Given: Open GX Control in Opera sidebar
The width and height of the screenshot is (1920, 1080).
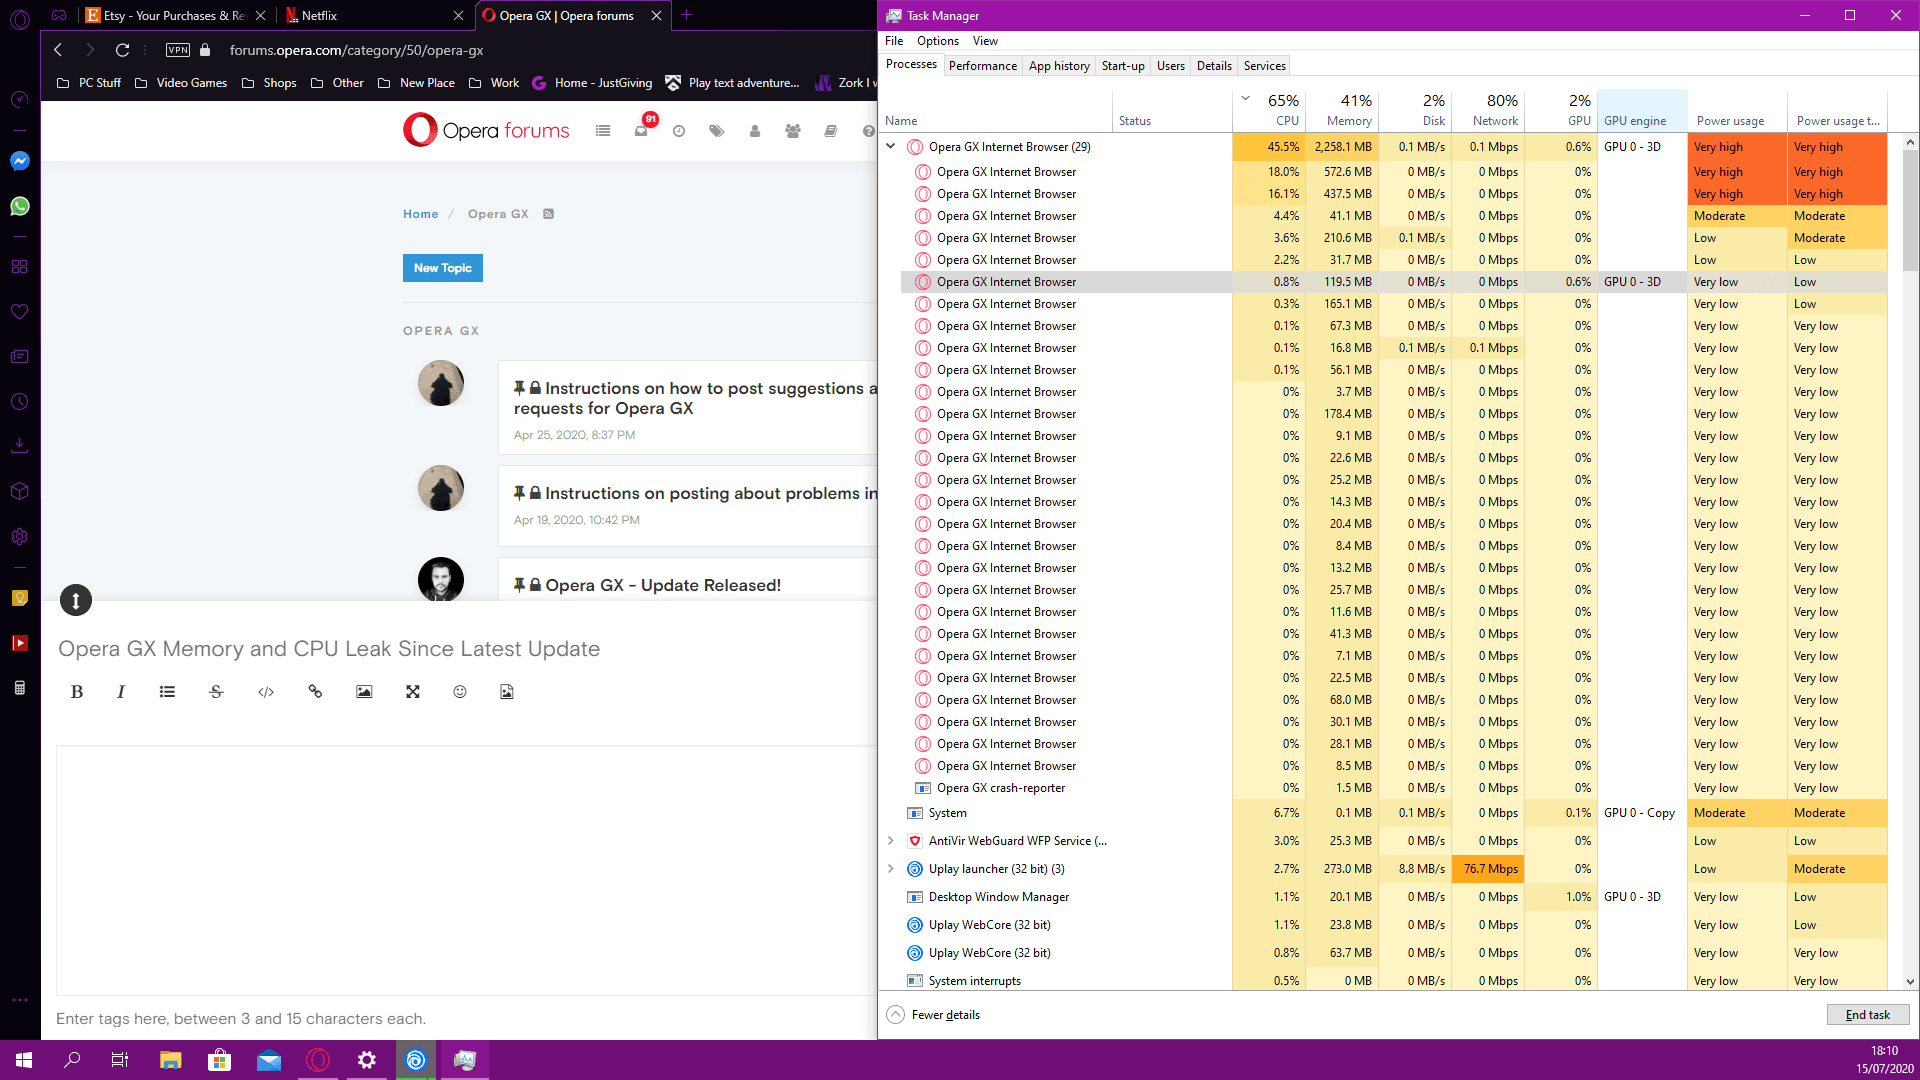Looking at the screenshot, I should tap(19, 100).
